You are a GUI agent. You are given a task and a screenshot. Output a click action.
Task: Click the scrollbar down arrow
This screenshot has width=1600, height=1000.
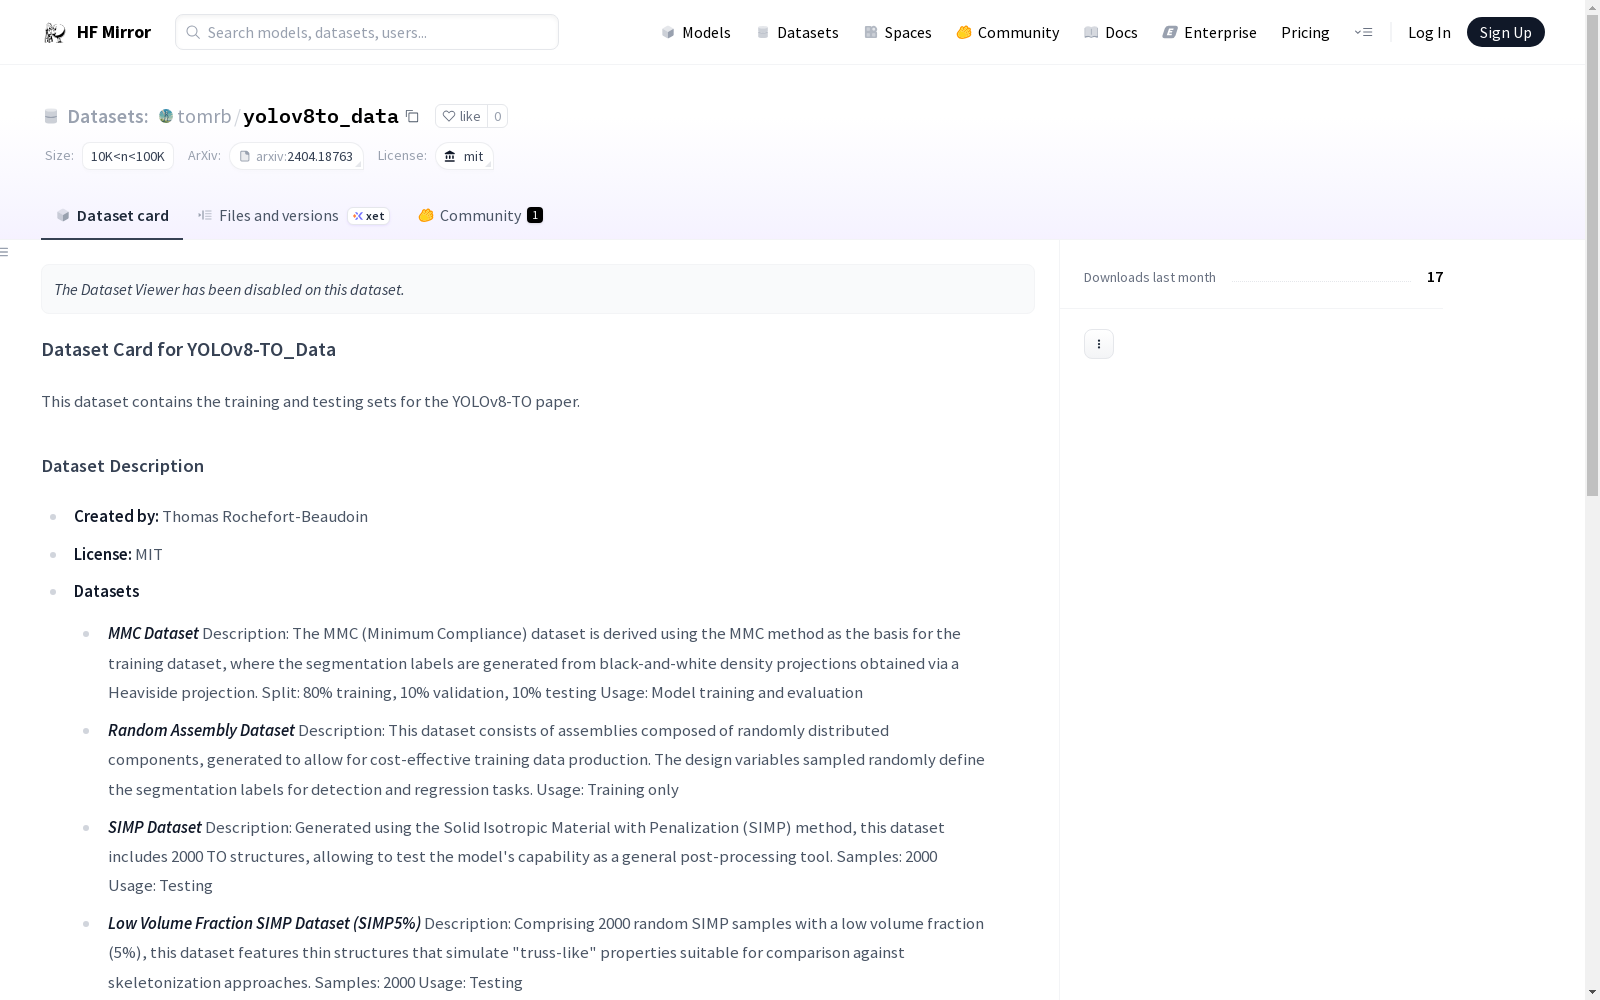tap(1592, 992)
